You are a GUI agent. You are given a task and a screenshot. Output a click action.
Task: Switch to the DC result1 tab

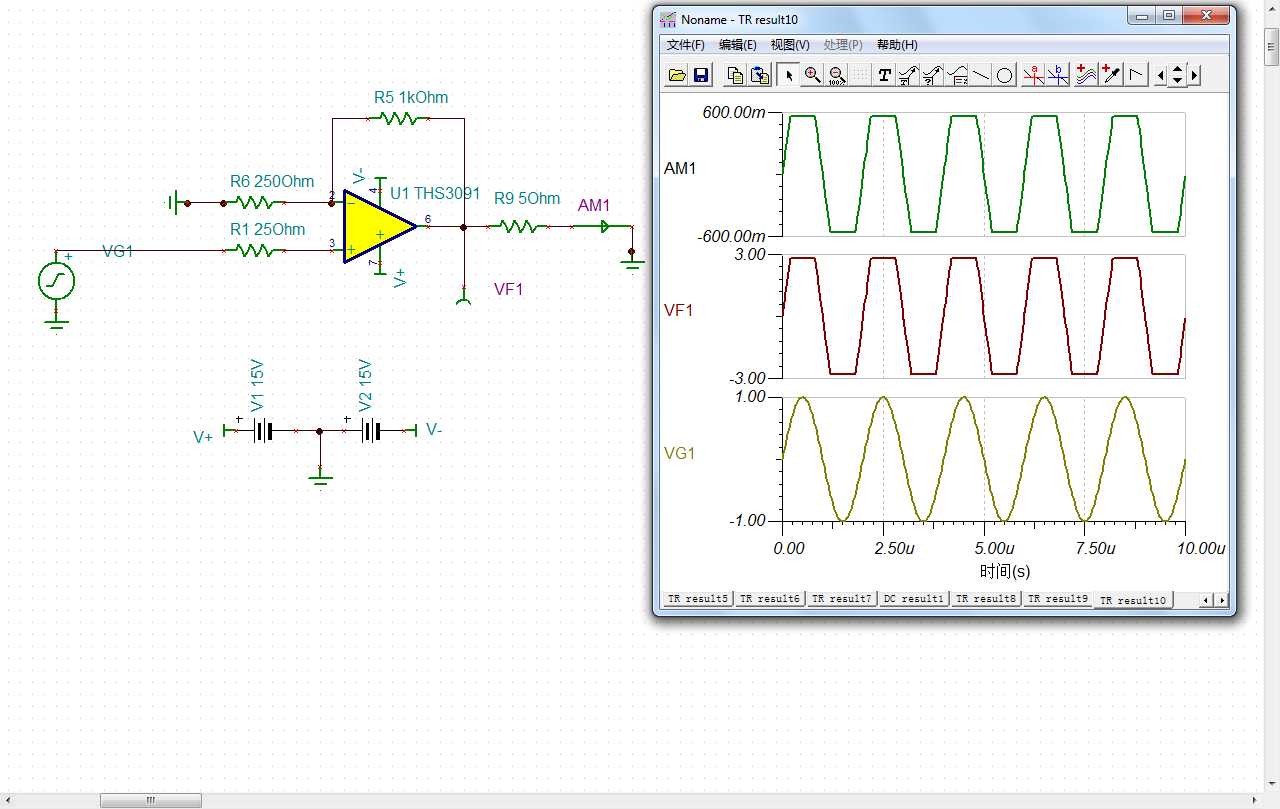tap(913, 599)
